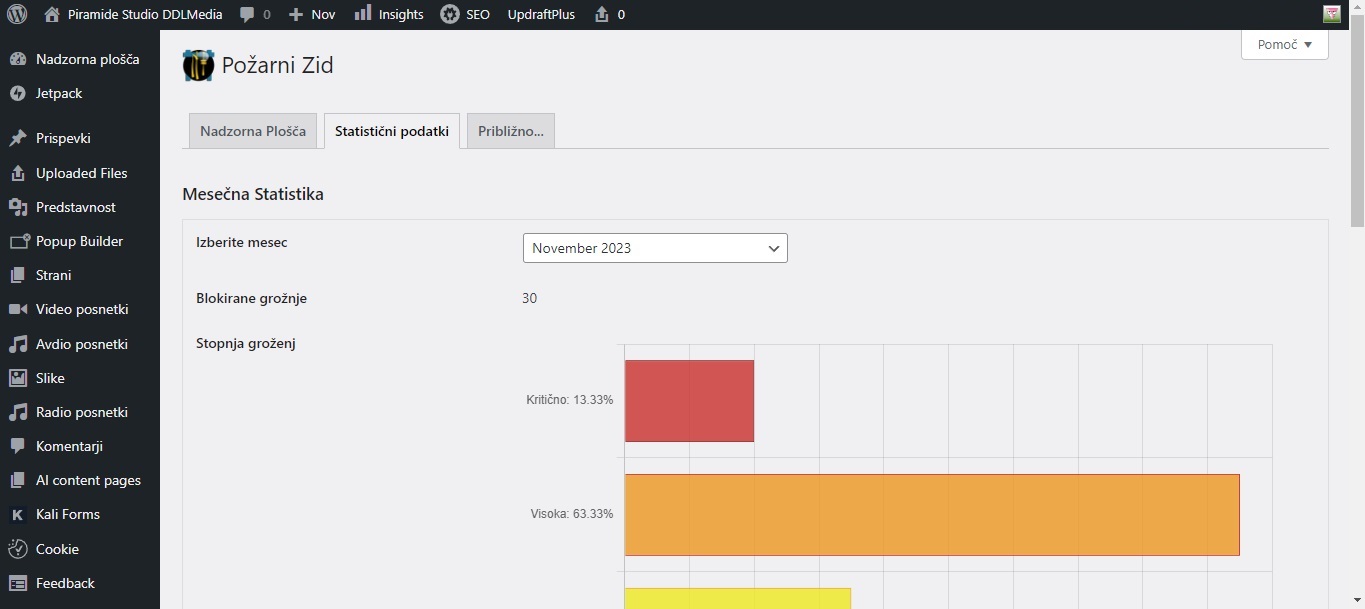Click the Mesečna Statistika heading
1365x609 pixels.
pos(253,194)
